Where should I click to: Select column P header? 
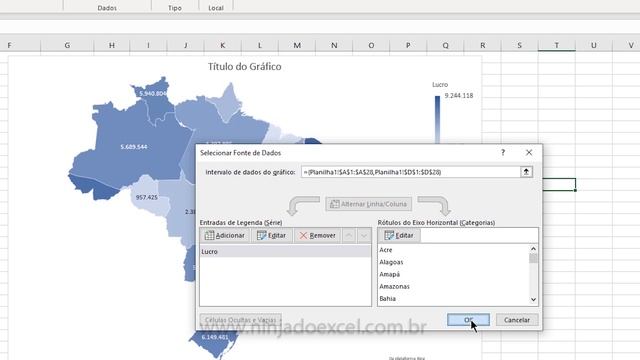[408, 45]
